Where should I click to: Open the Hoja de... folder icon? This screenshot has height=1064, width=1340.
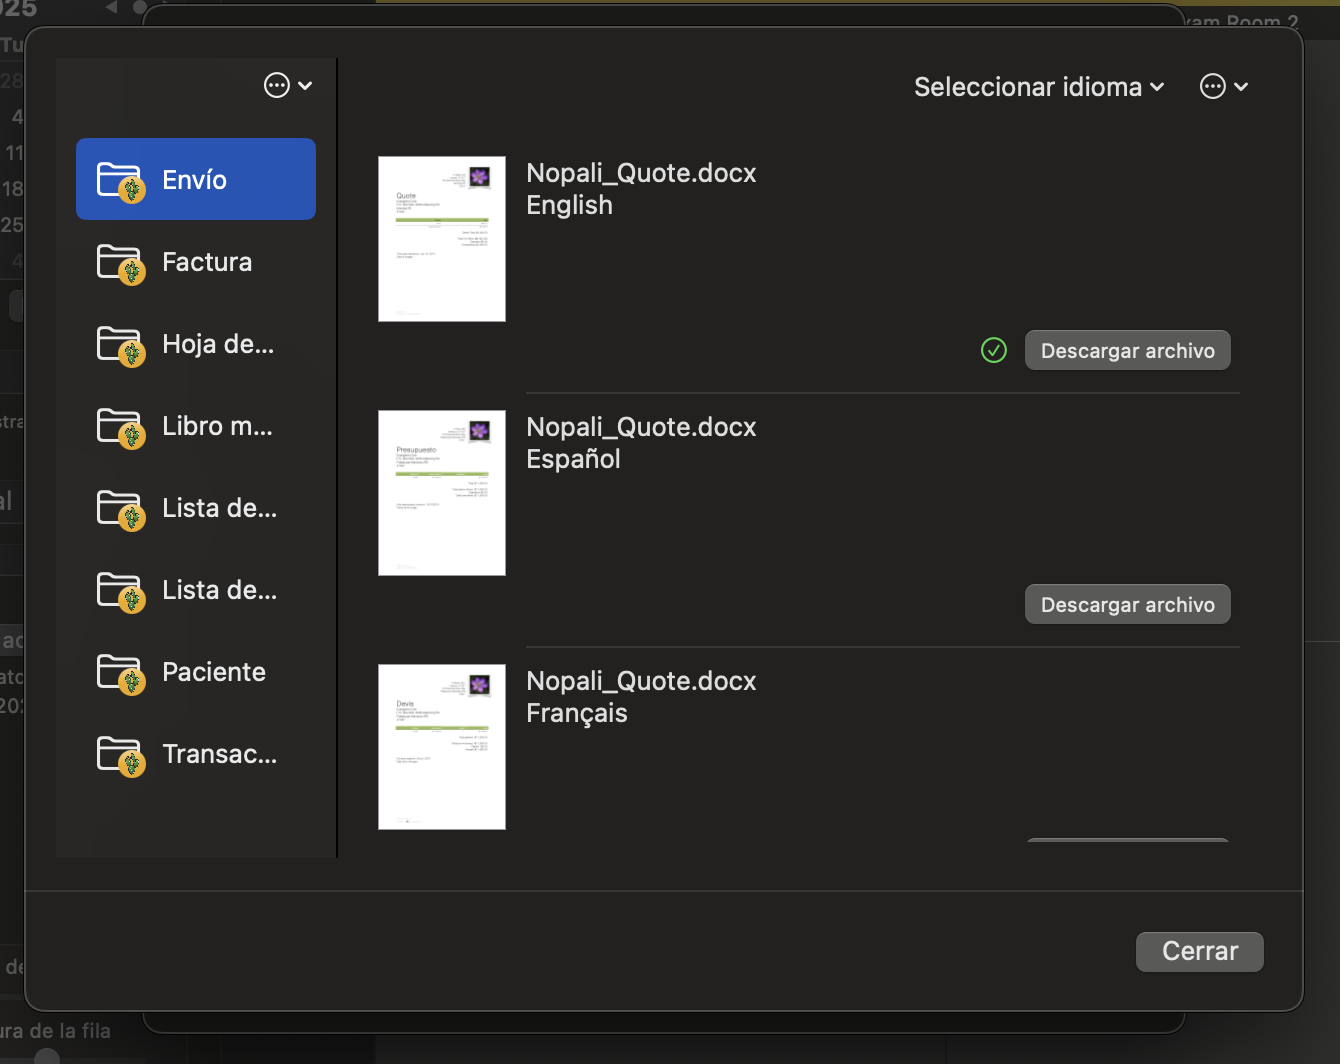[x=121, y=345]
